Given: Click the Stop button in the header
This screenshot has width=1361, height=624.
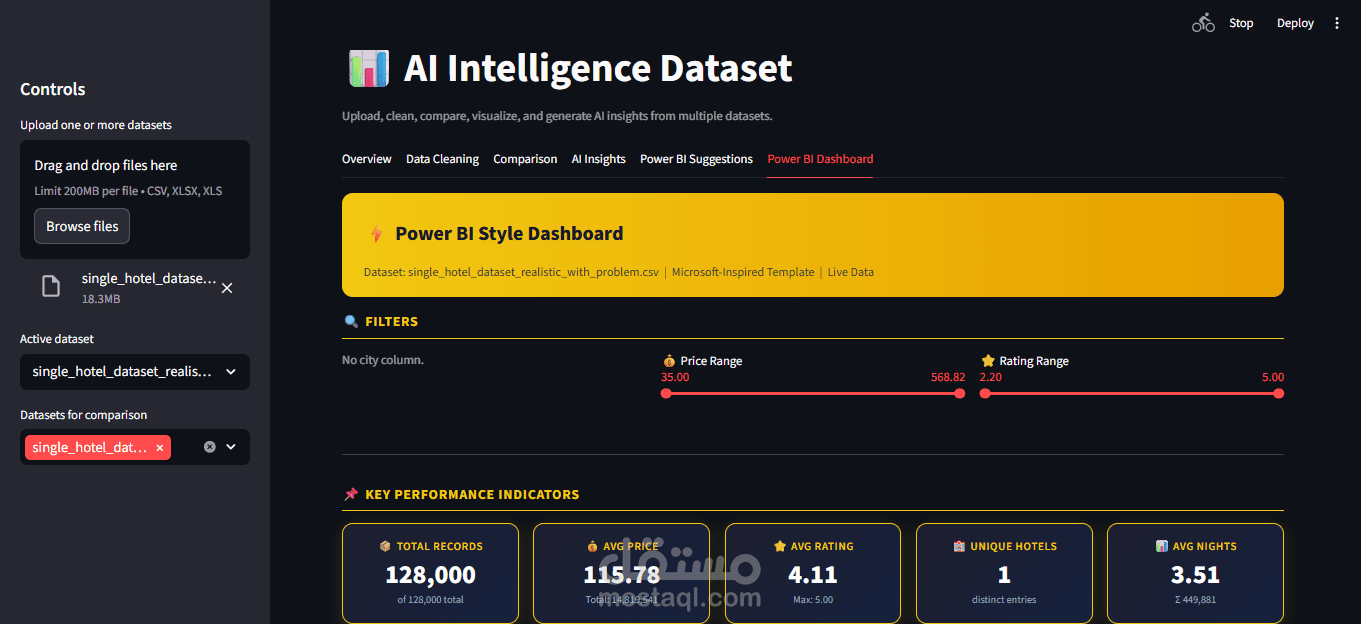Looking at the screenshot, I should pyautogui.click(x=1241, y=23).
